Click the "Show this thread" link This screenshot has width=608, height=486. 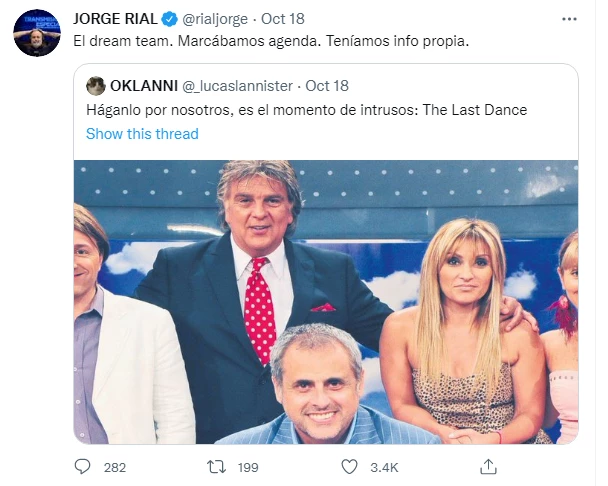[x=142, y=133]
